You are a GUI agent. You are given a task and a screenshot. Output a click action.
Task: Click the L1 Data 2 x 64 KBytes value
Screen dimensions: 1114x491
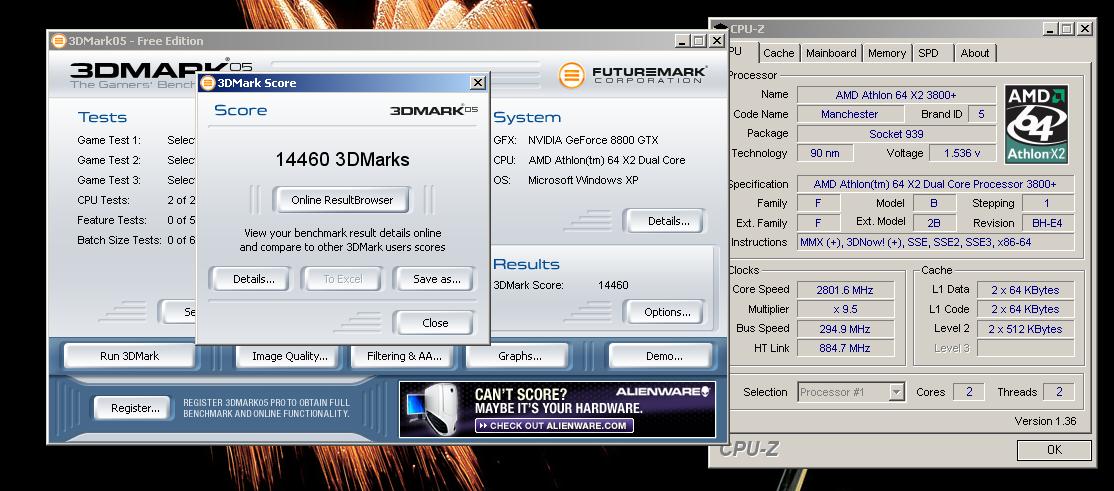pos(1025,290)
